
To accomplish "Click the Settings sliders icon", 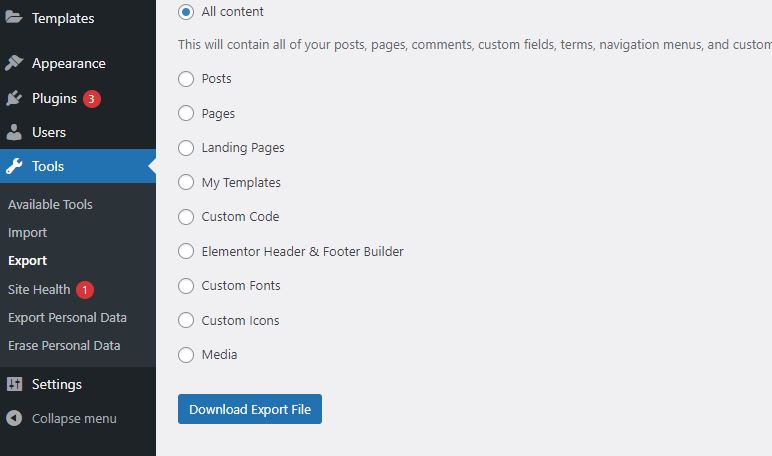I will [14, 384].
